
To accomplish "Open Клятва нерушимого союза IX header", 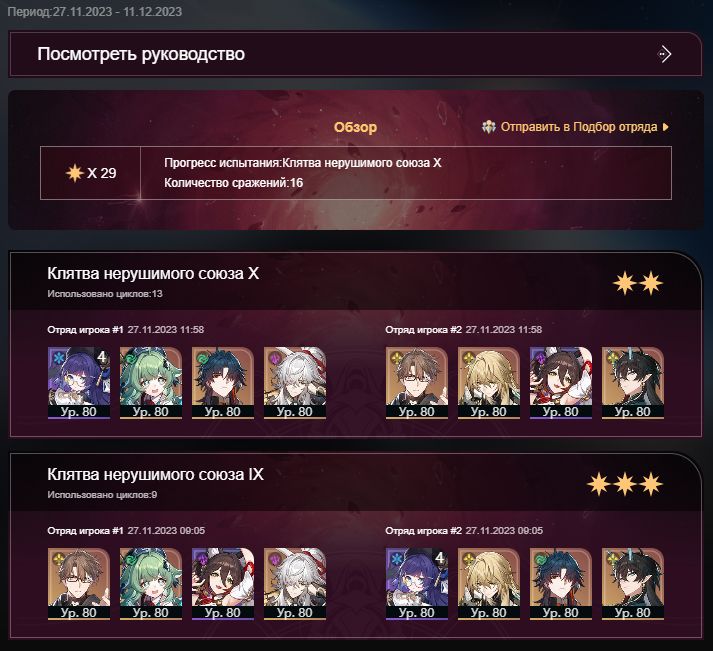I will click(x=156, y=475).
